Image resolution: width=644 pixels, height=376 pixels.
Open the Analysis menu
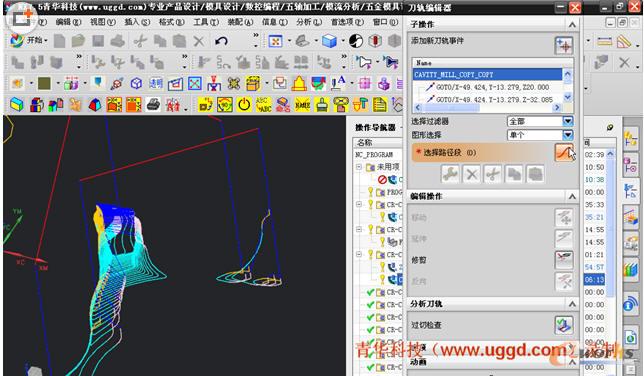coord(309,22)
